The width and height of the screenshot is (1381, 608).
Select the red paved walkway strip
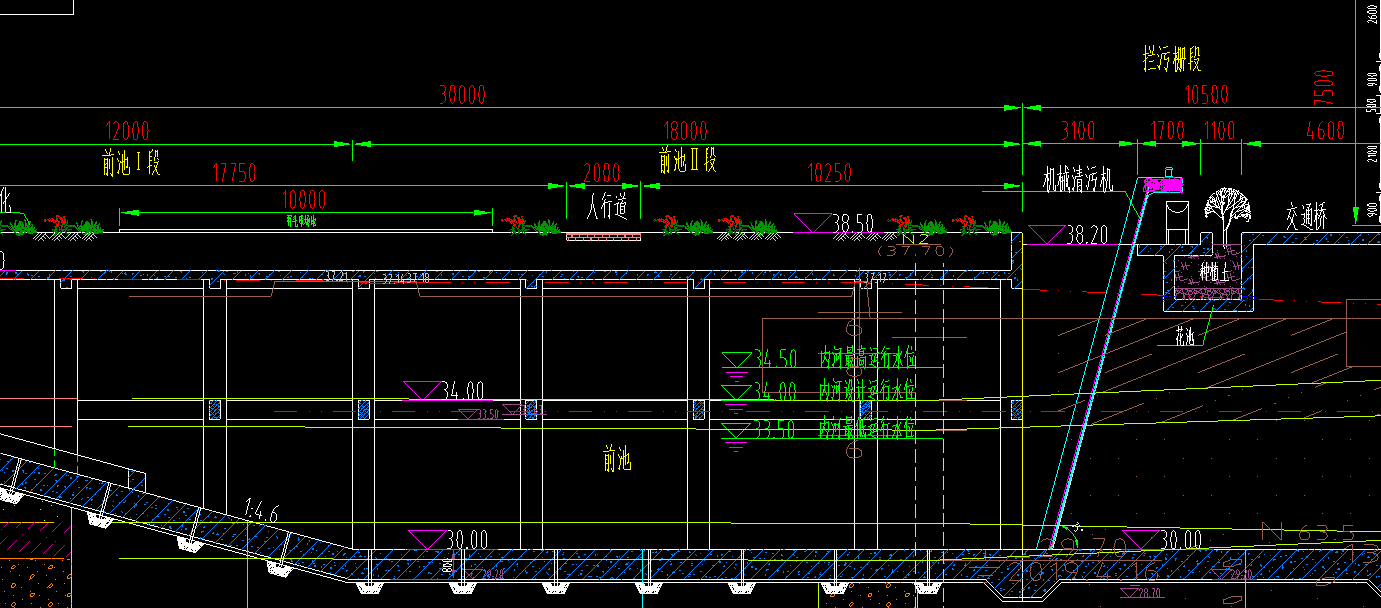603,237
